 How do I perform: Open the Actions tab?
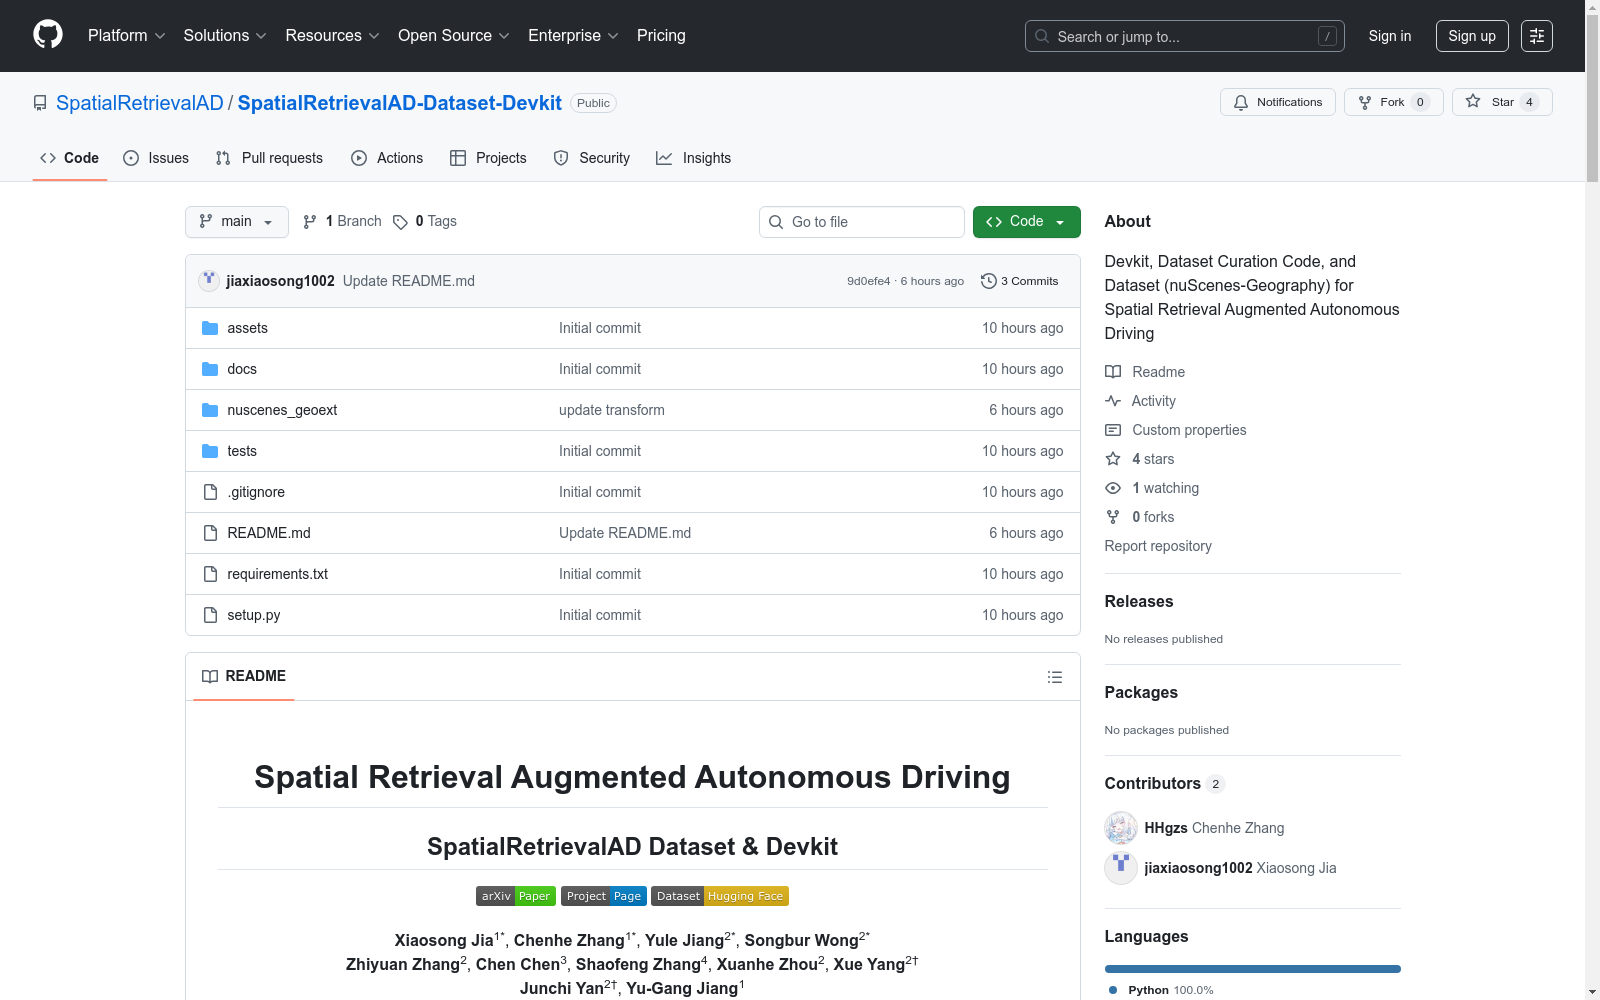[x=387, y=158]
